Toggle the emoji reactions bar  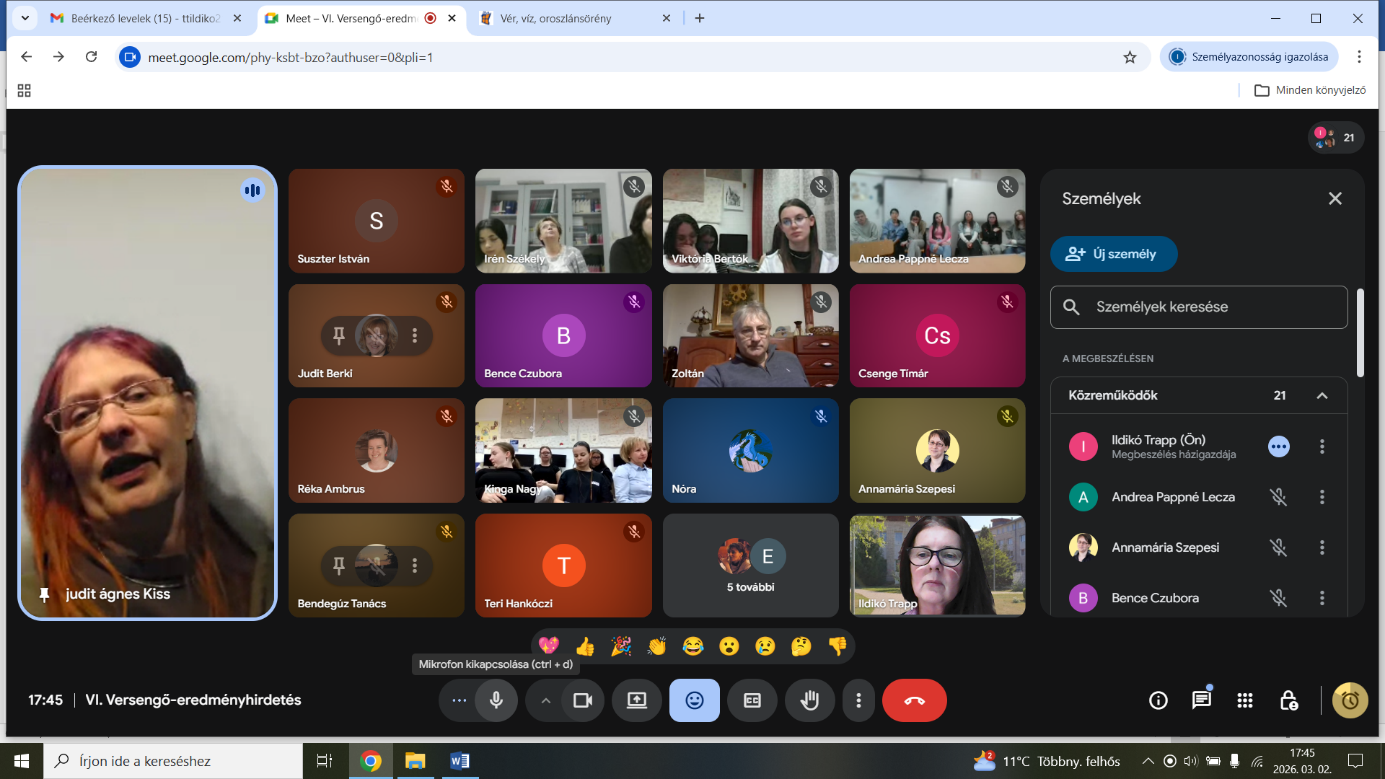coord(694,701)
